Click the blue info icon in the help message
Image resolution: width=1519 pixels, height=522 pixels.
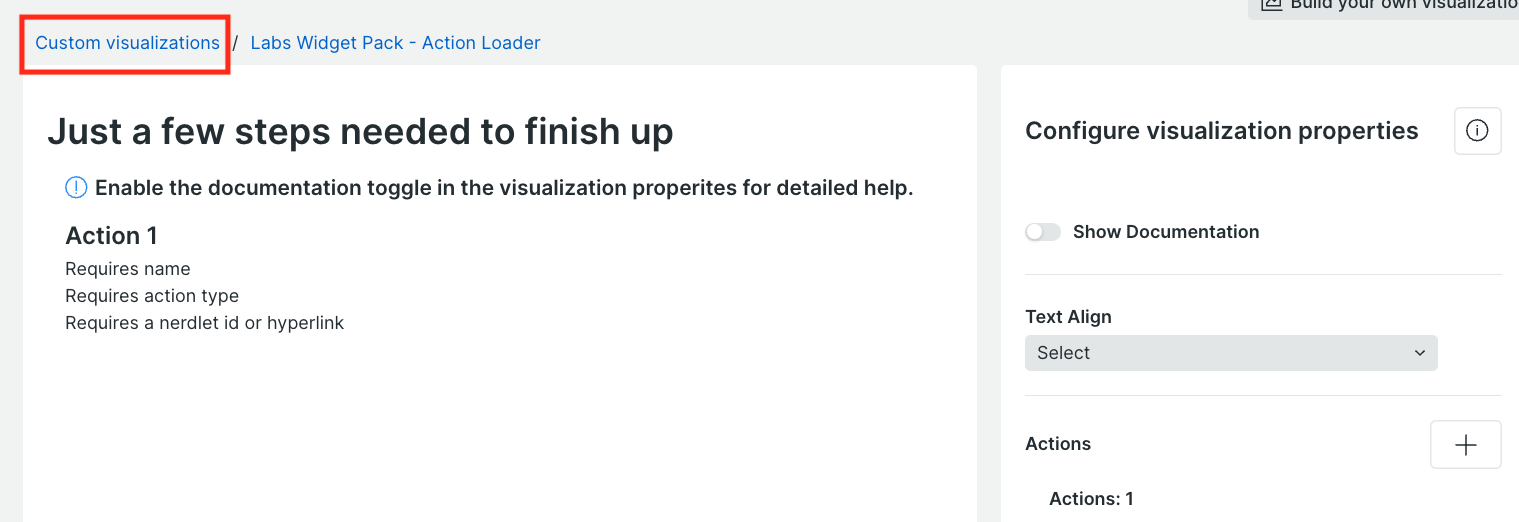click(76, 187)
